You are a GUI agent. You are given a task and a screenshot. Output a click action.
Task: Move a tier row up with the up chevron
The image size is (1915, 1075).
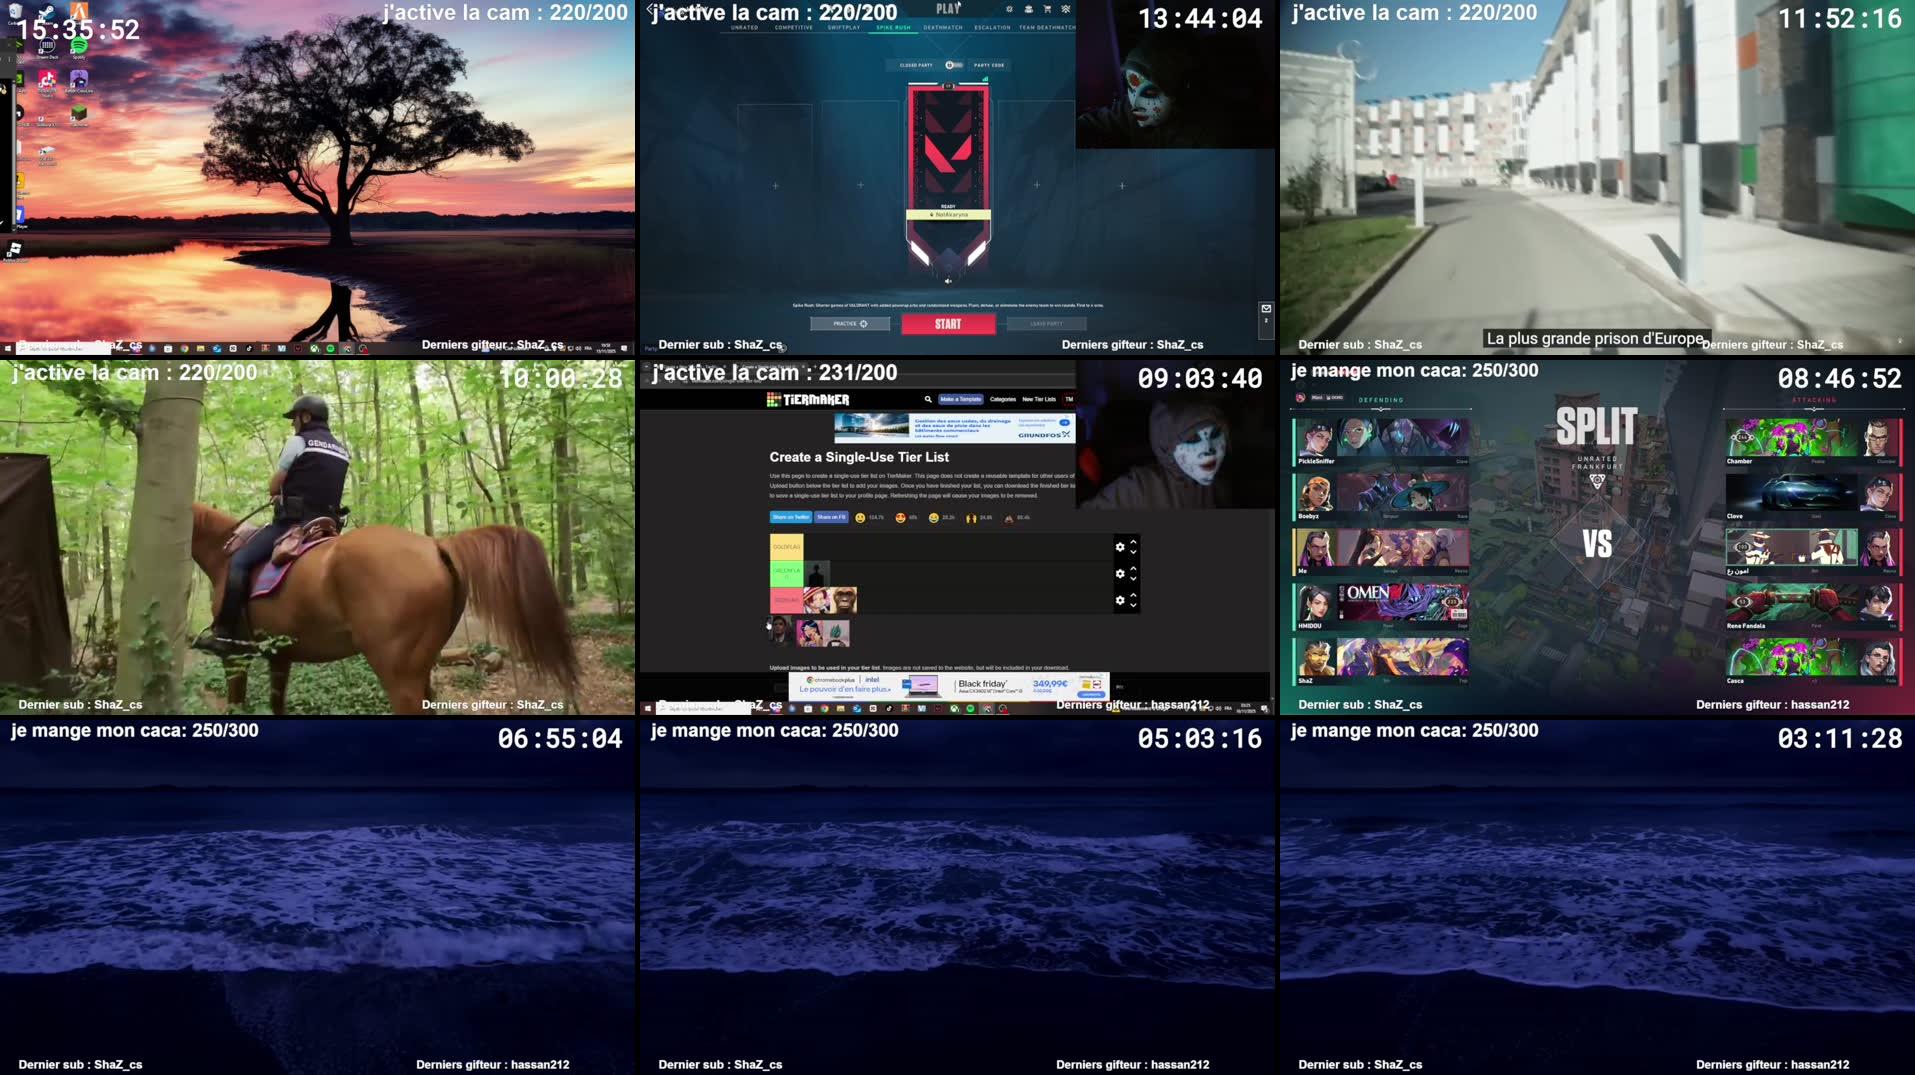[x=1133, y=542]
